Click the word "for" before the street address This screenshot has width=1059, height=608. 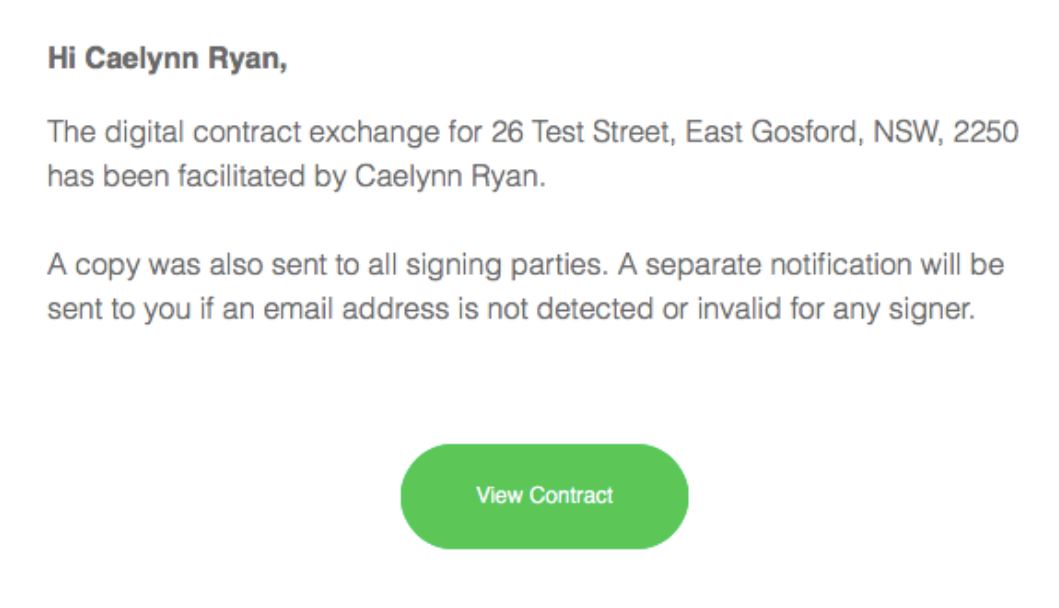466,132
